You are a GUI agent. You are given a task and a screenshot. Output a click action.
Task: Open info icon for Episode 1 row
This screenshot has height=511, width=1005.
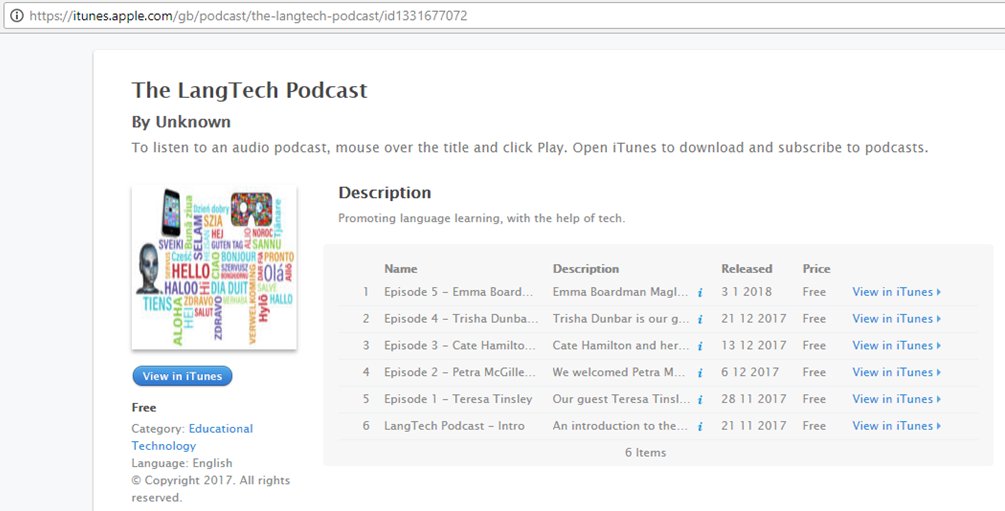click(700, 400)
